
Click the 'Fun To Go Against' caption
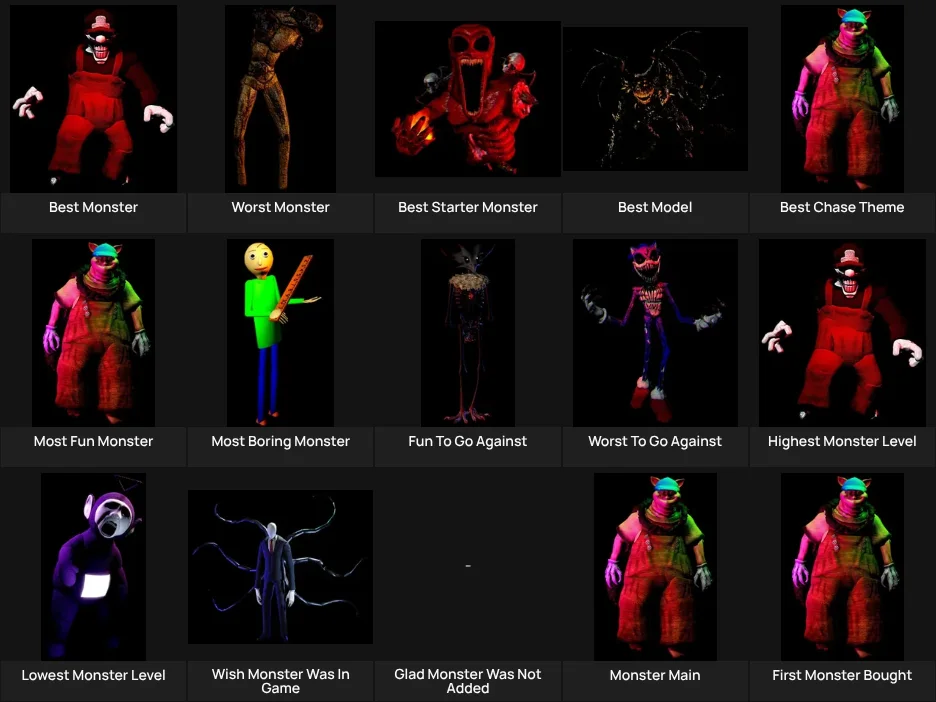click(467, 441)
